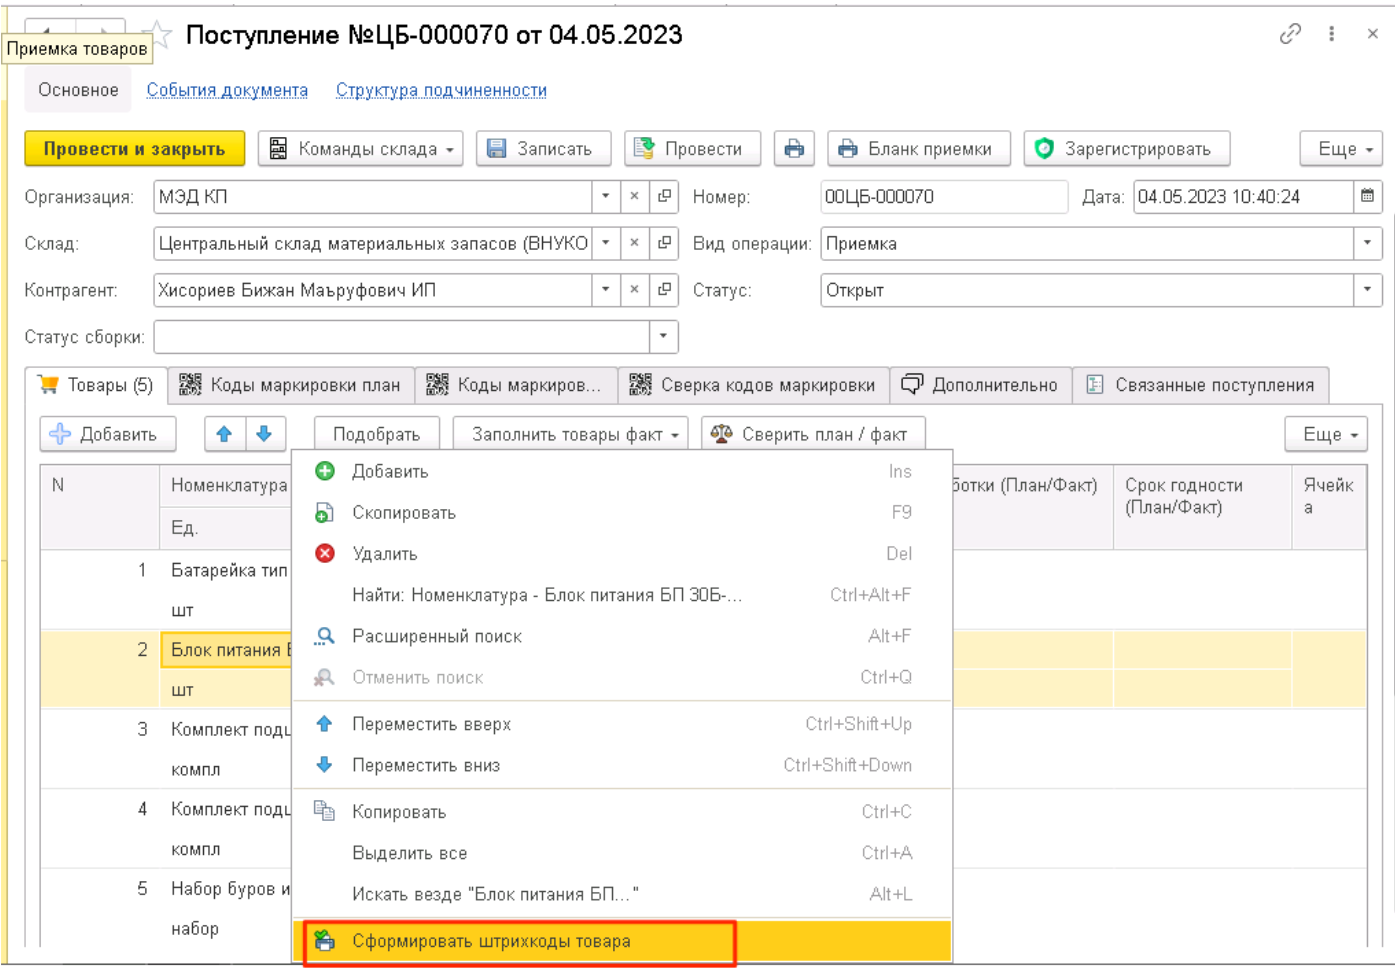
Task: Expand the Склад dropdown list
Action: [x=605, y=243]
